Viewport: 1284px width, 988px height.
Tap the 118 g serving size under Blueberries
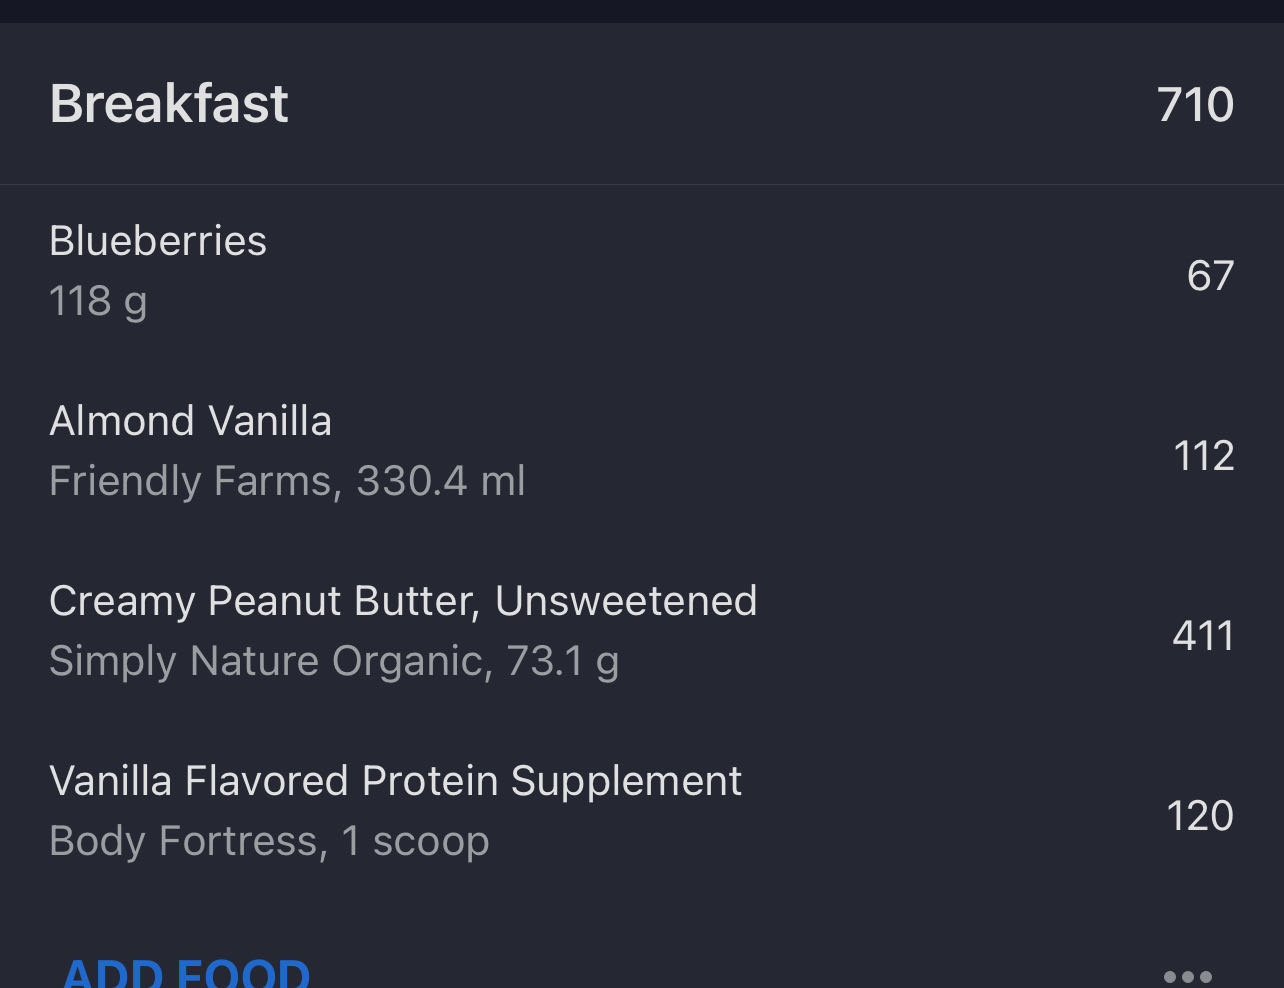coord(97,300)
